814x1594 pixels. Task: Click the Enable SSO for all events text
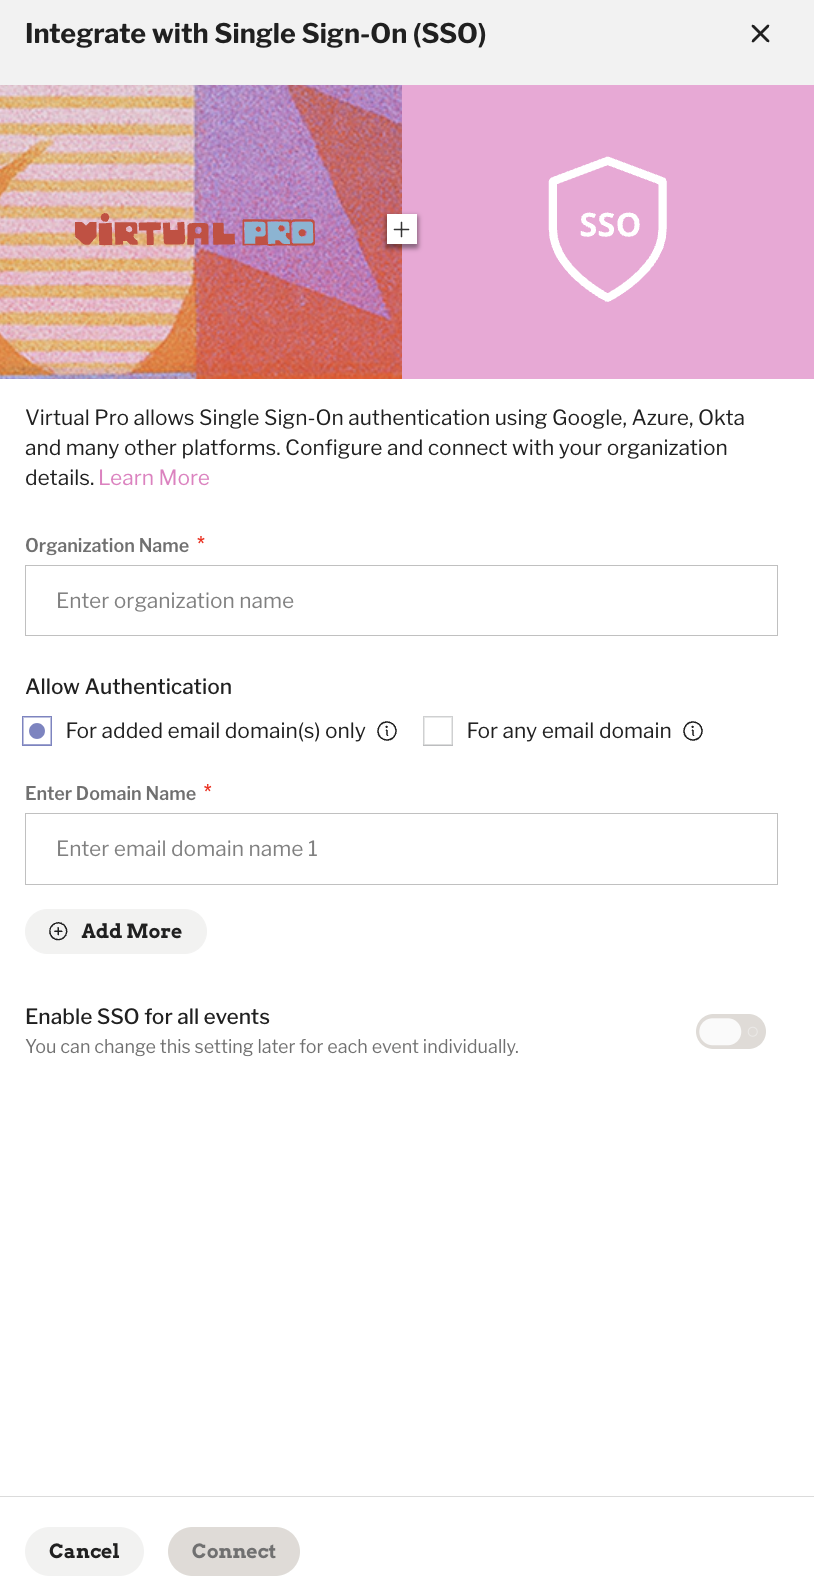click(147, 1017)
